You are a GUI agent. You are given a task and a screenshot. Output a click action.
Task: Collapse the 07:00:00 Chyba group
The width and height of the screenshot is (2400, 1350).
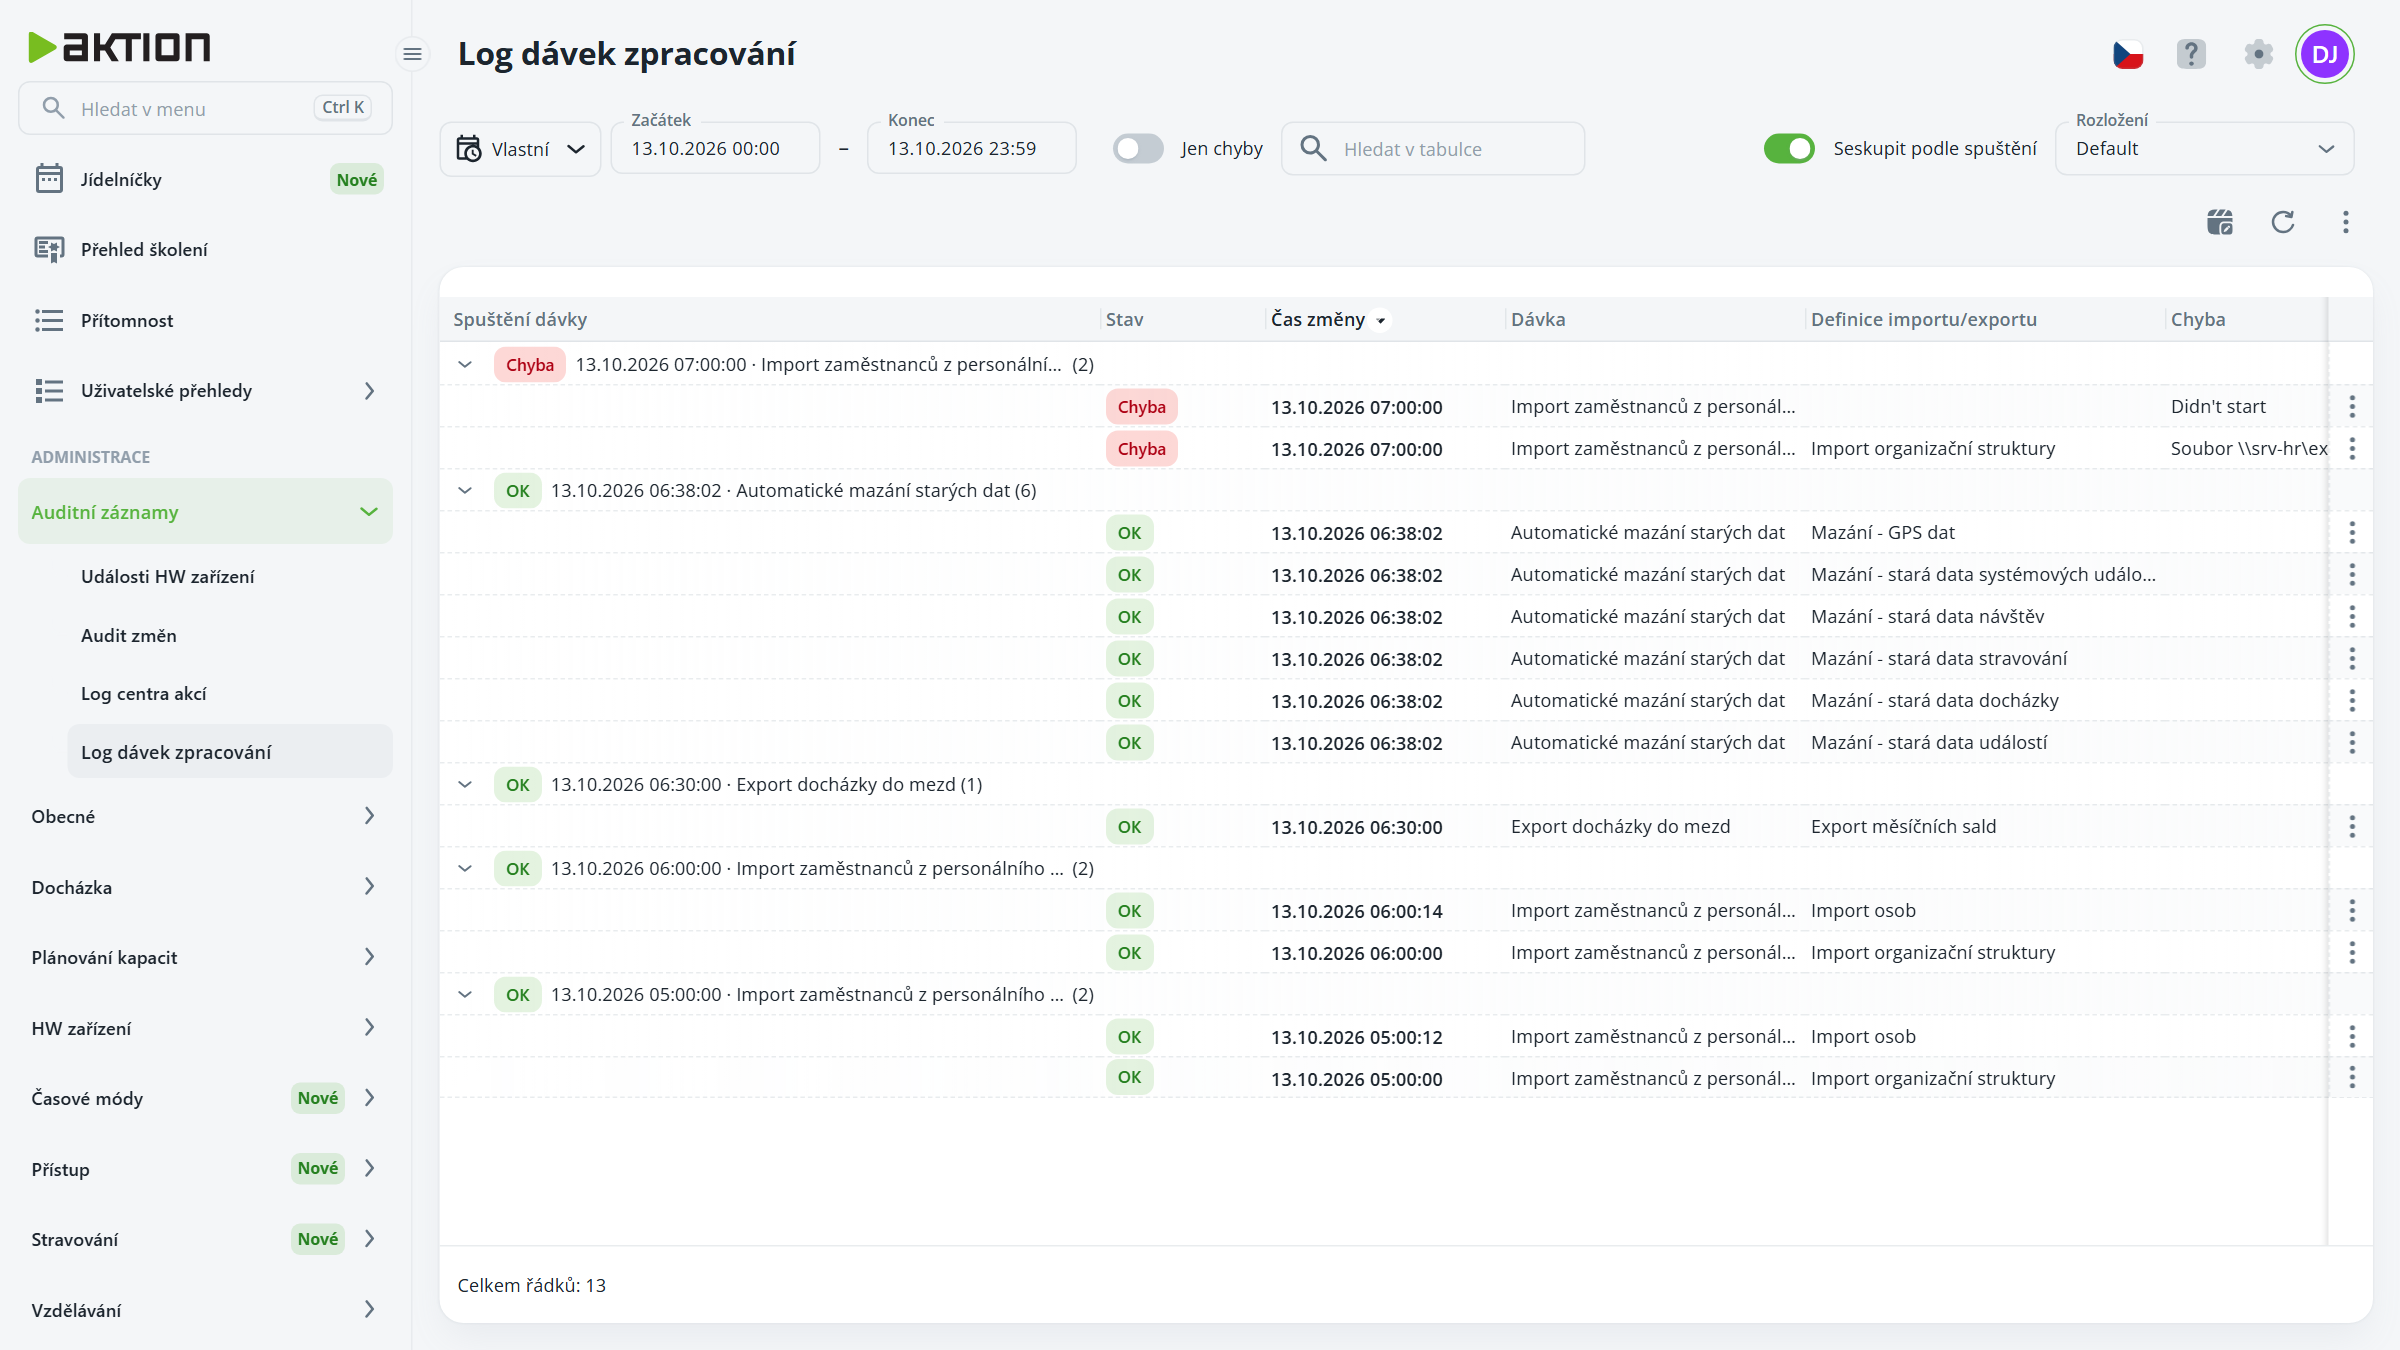point(465,365)
